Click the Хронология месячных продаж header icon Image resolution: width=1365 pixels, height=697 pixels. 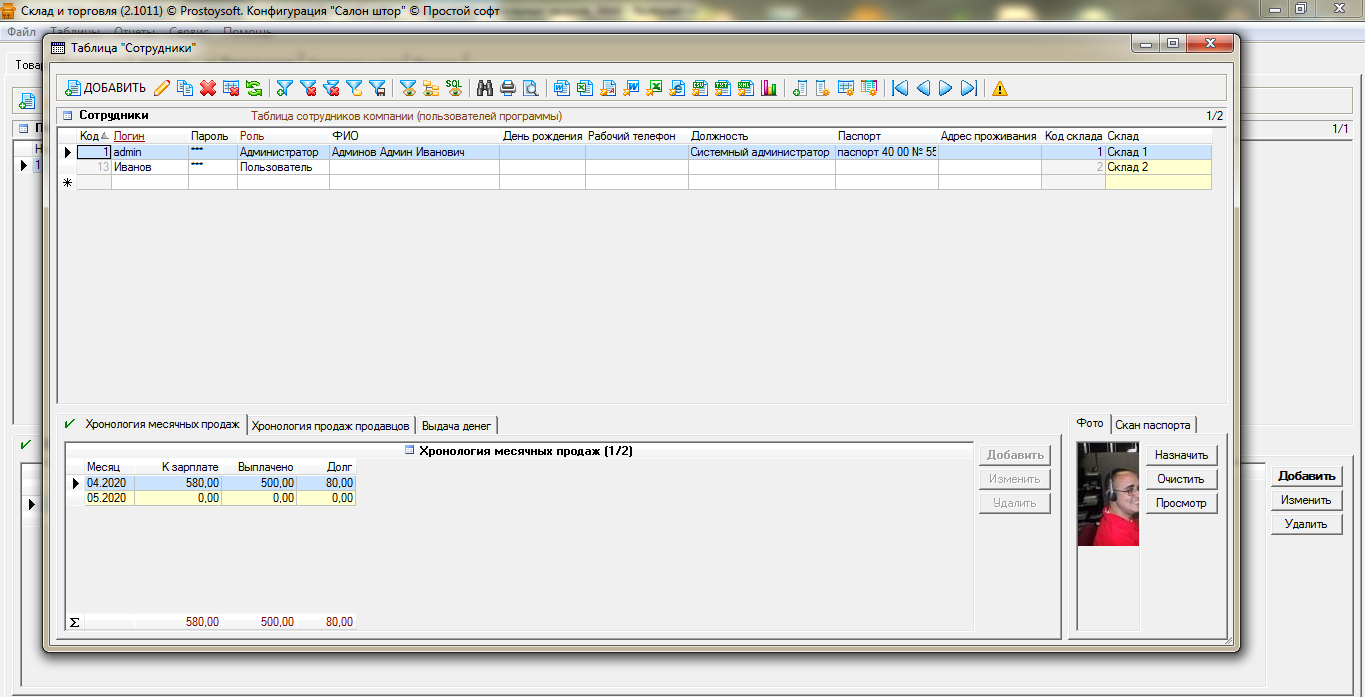(409, 451)
